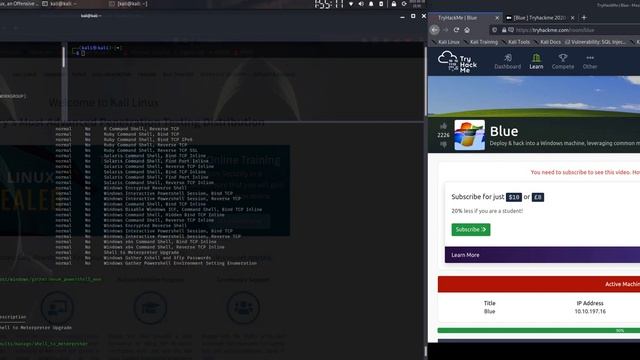Open the notification bell in top panel
The width and height of the screenshot is (640, 360).
[x=371, y=4]
